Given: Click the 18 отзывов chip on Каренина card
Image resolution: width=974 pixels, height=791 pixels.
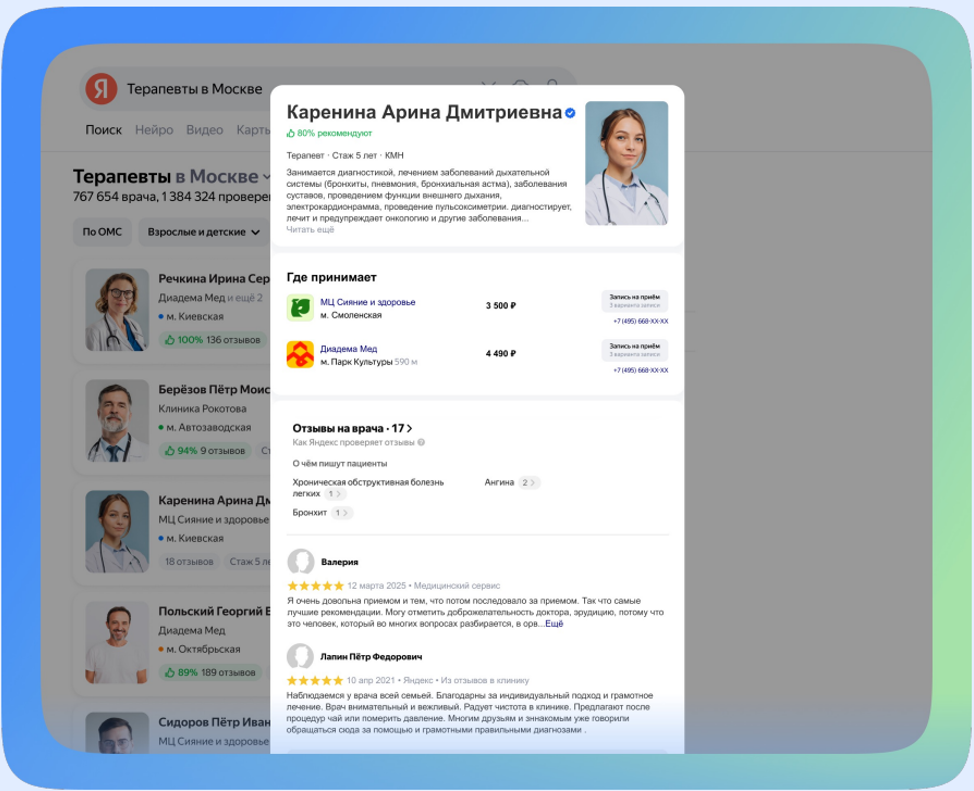Looking at the screenshot, I should coord(189,562).
